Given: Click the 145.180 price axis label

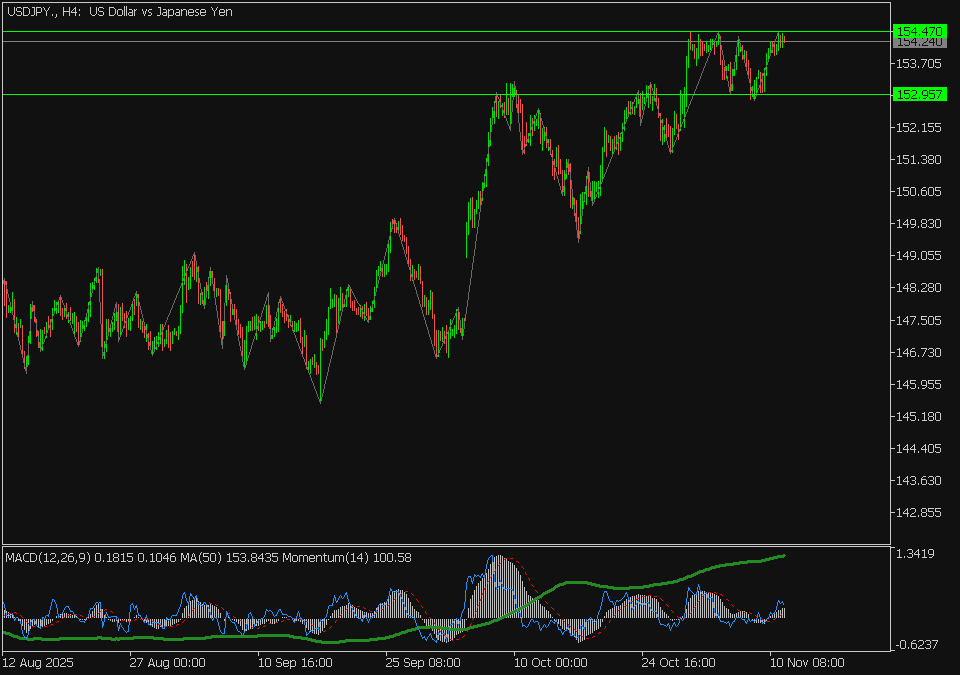Looking at the screenshot, I should [x=918, y=416].
